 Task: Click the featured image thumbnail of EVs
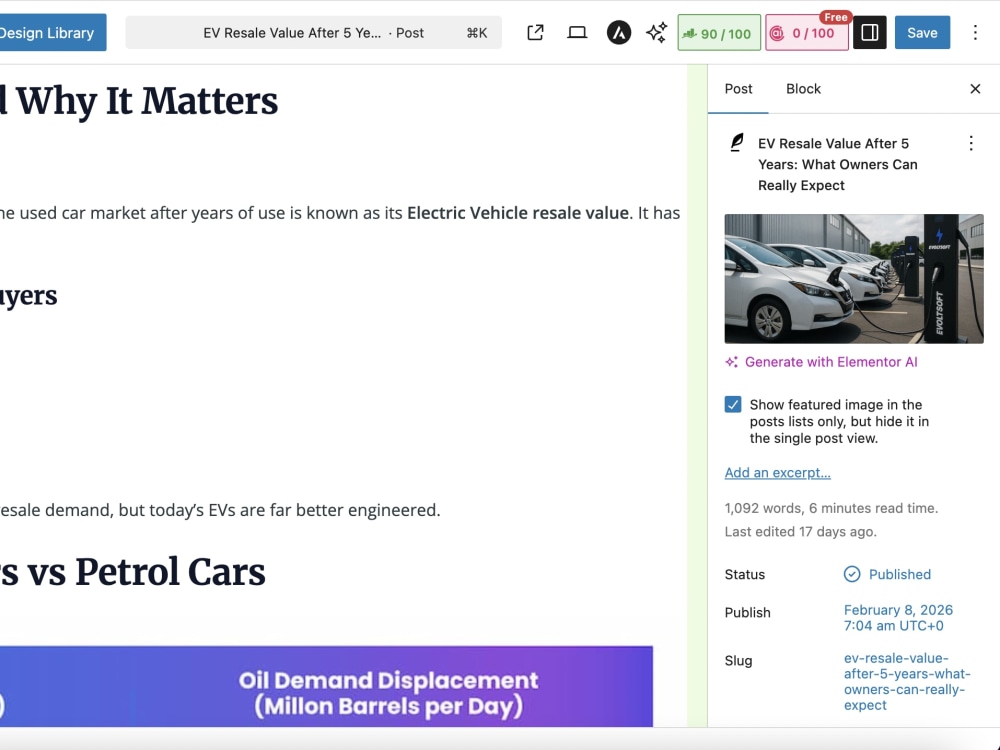coord(854,279)
